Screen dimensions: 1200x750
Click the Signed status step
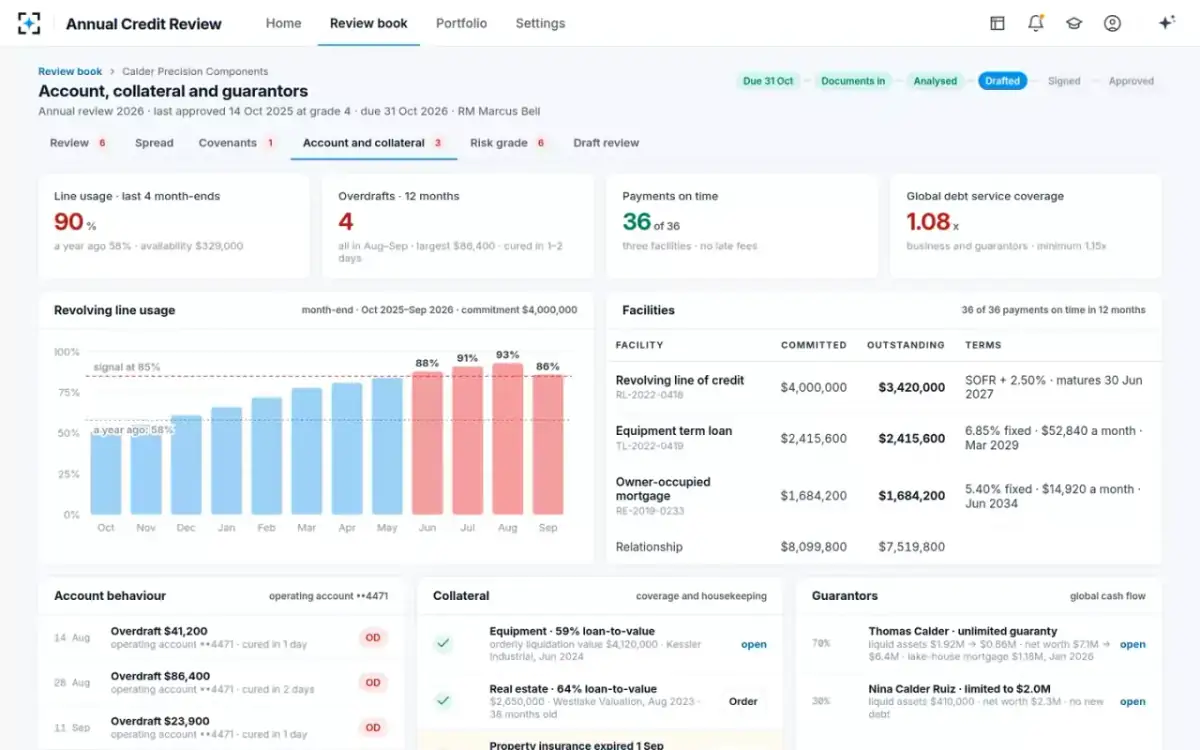tap(1064, 81)
